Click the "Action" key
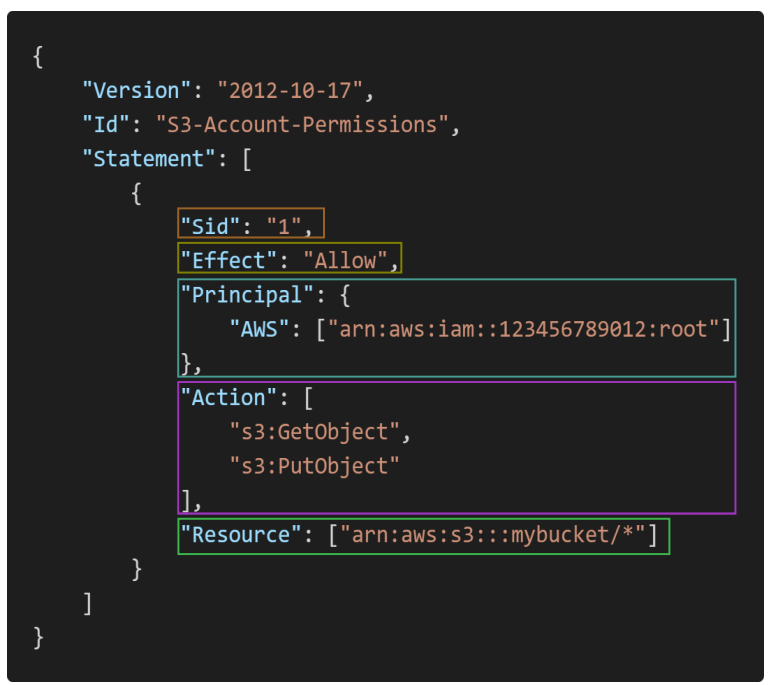Image resolution: width=768 pixels, height=685 pixels. point(228,398)
